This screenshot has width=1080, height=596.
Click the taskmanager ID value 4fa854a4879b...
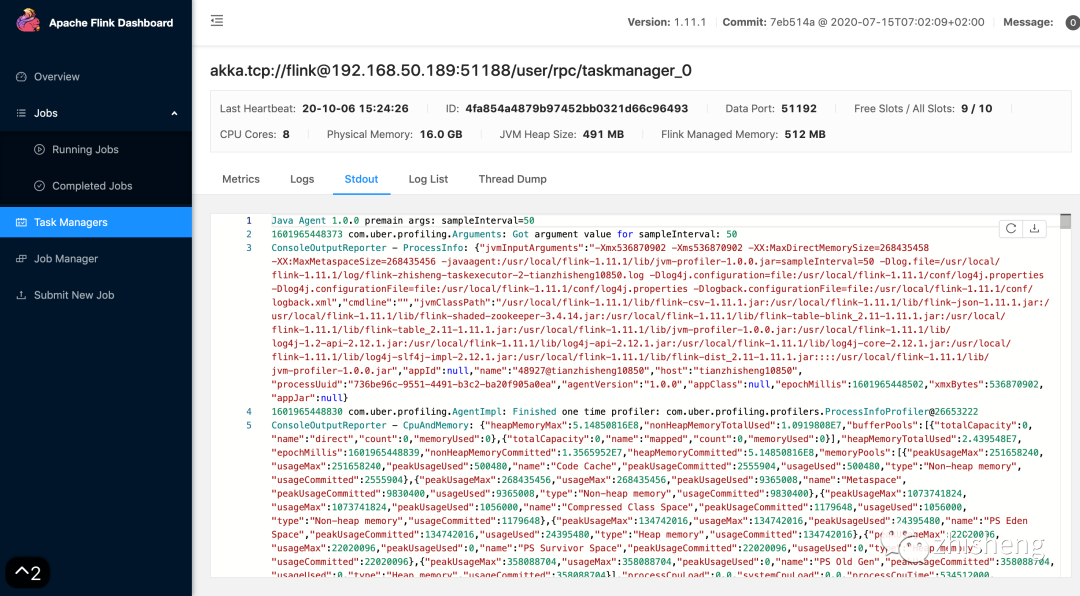point(577,109)
